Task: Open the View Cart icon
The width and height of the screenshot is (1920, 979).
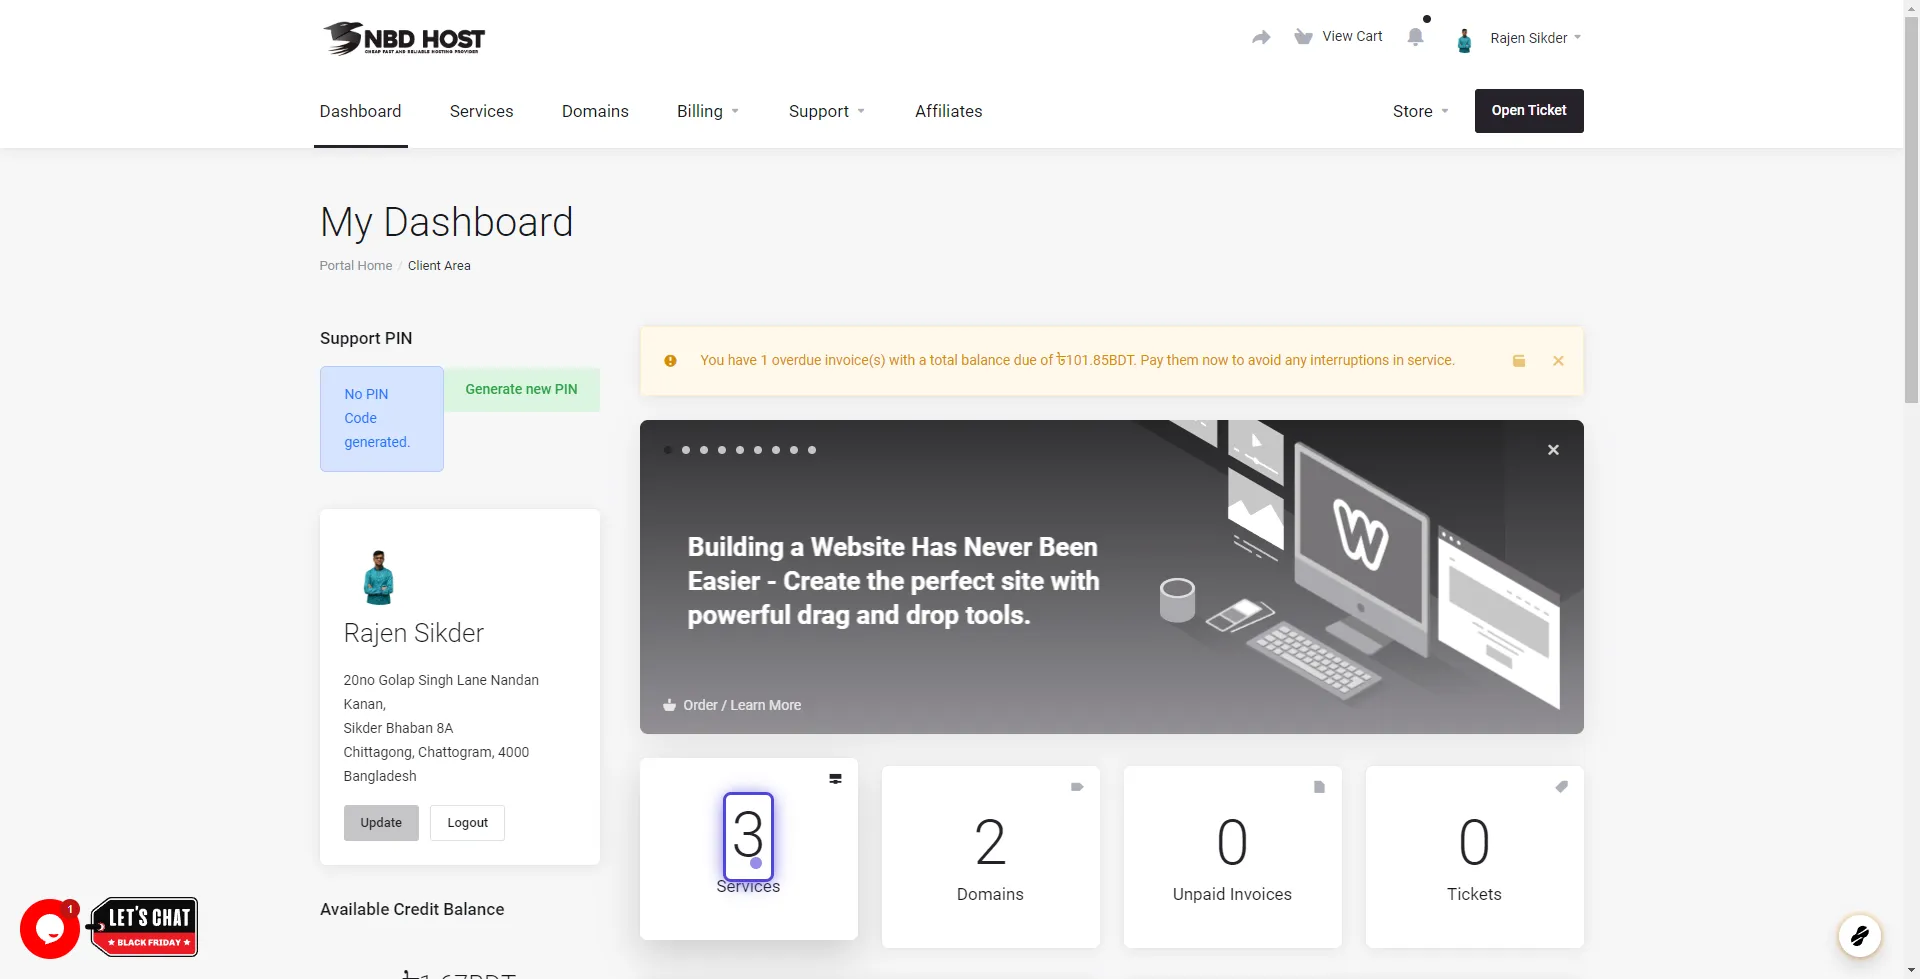Action: pyautogui.click(x=1303, y=36)
